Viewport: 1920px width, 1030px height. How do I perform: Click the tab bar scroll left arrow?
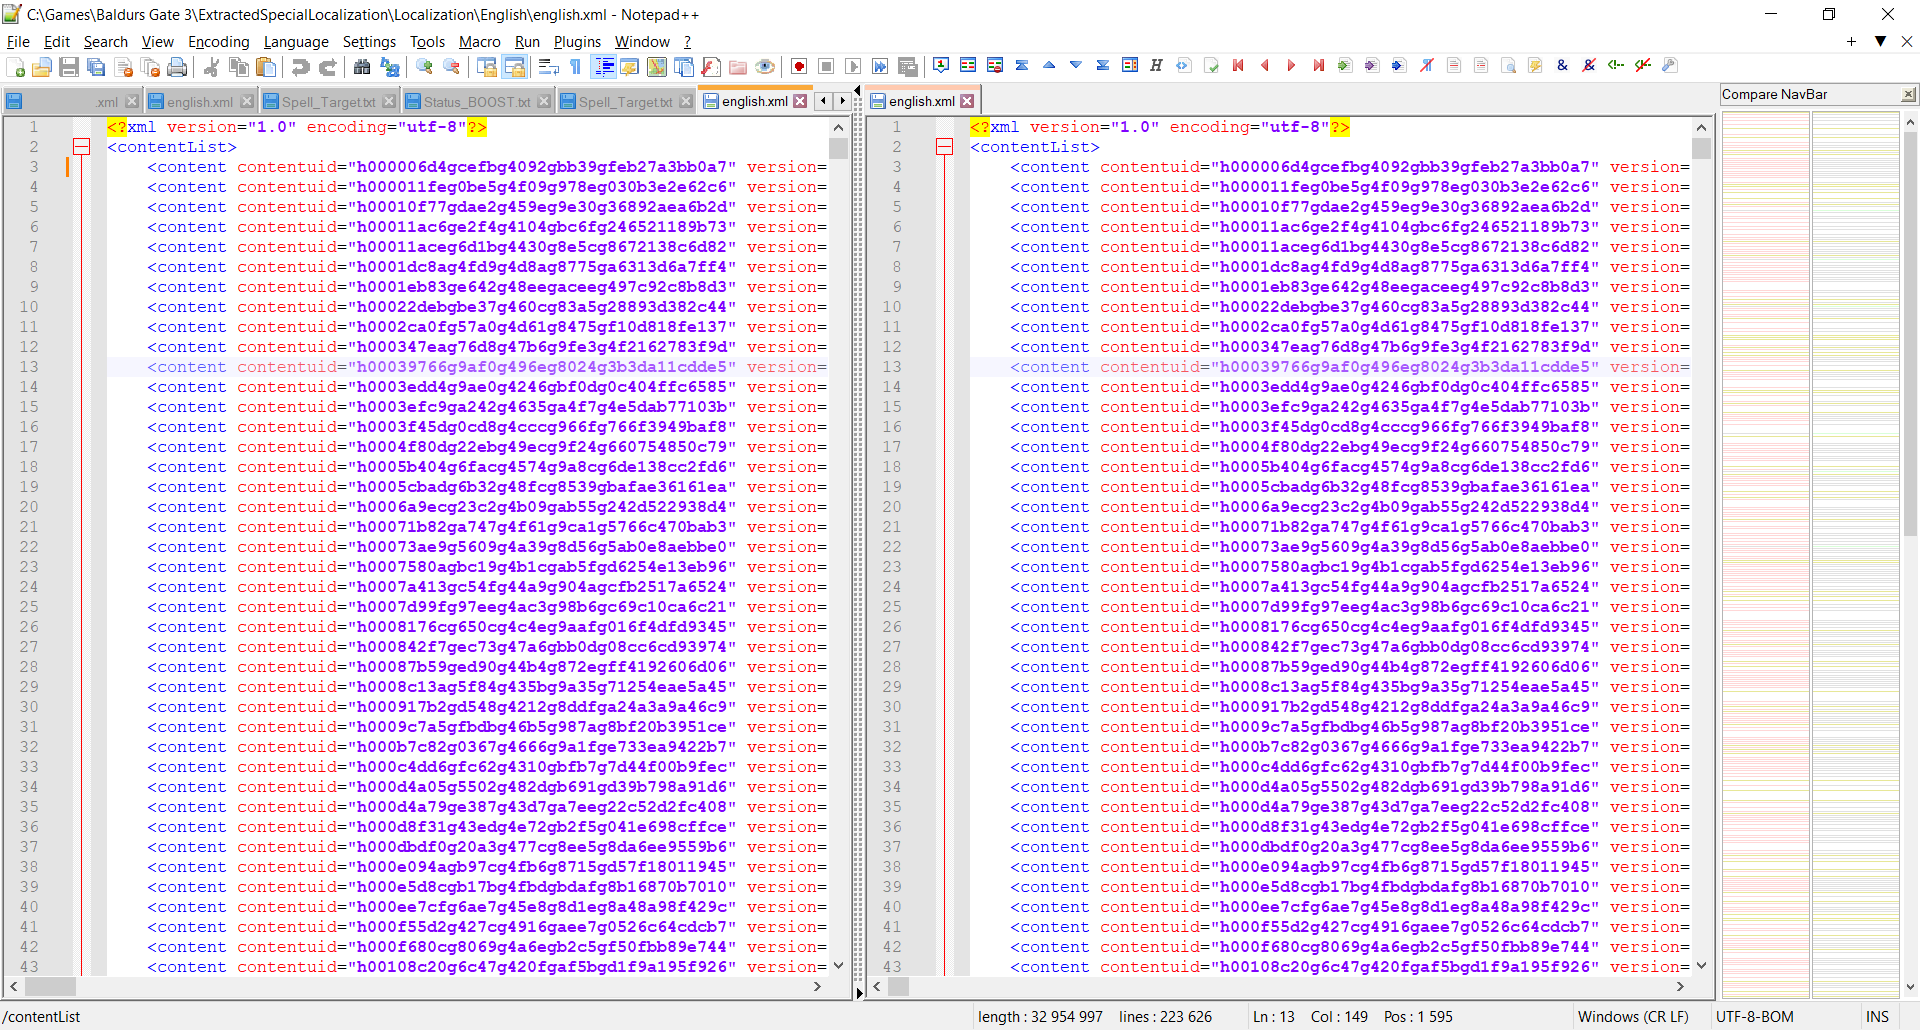(823, 101)
